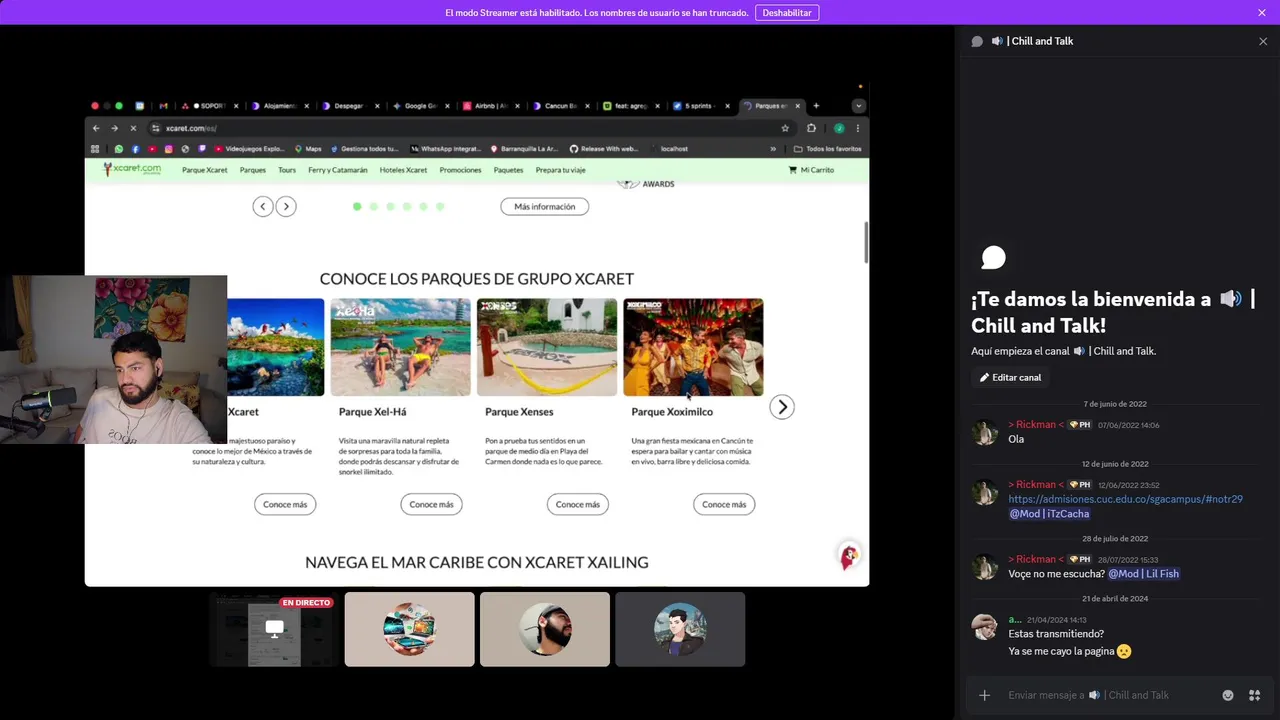Click the chat bubble icon in panel header

click(977, 41)
